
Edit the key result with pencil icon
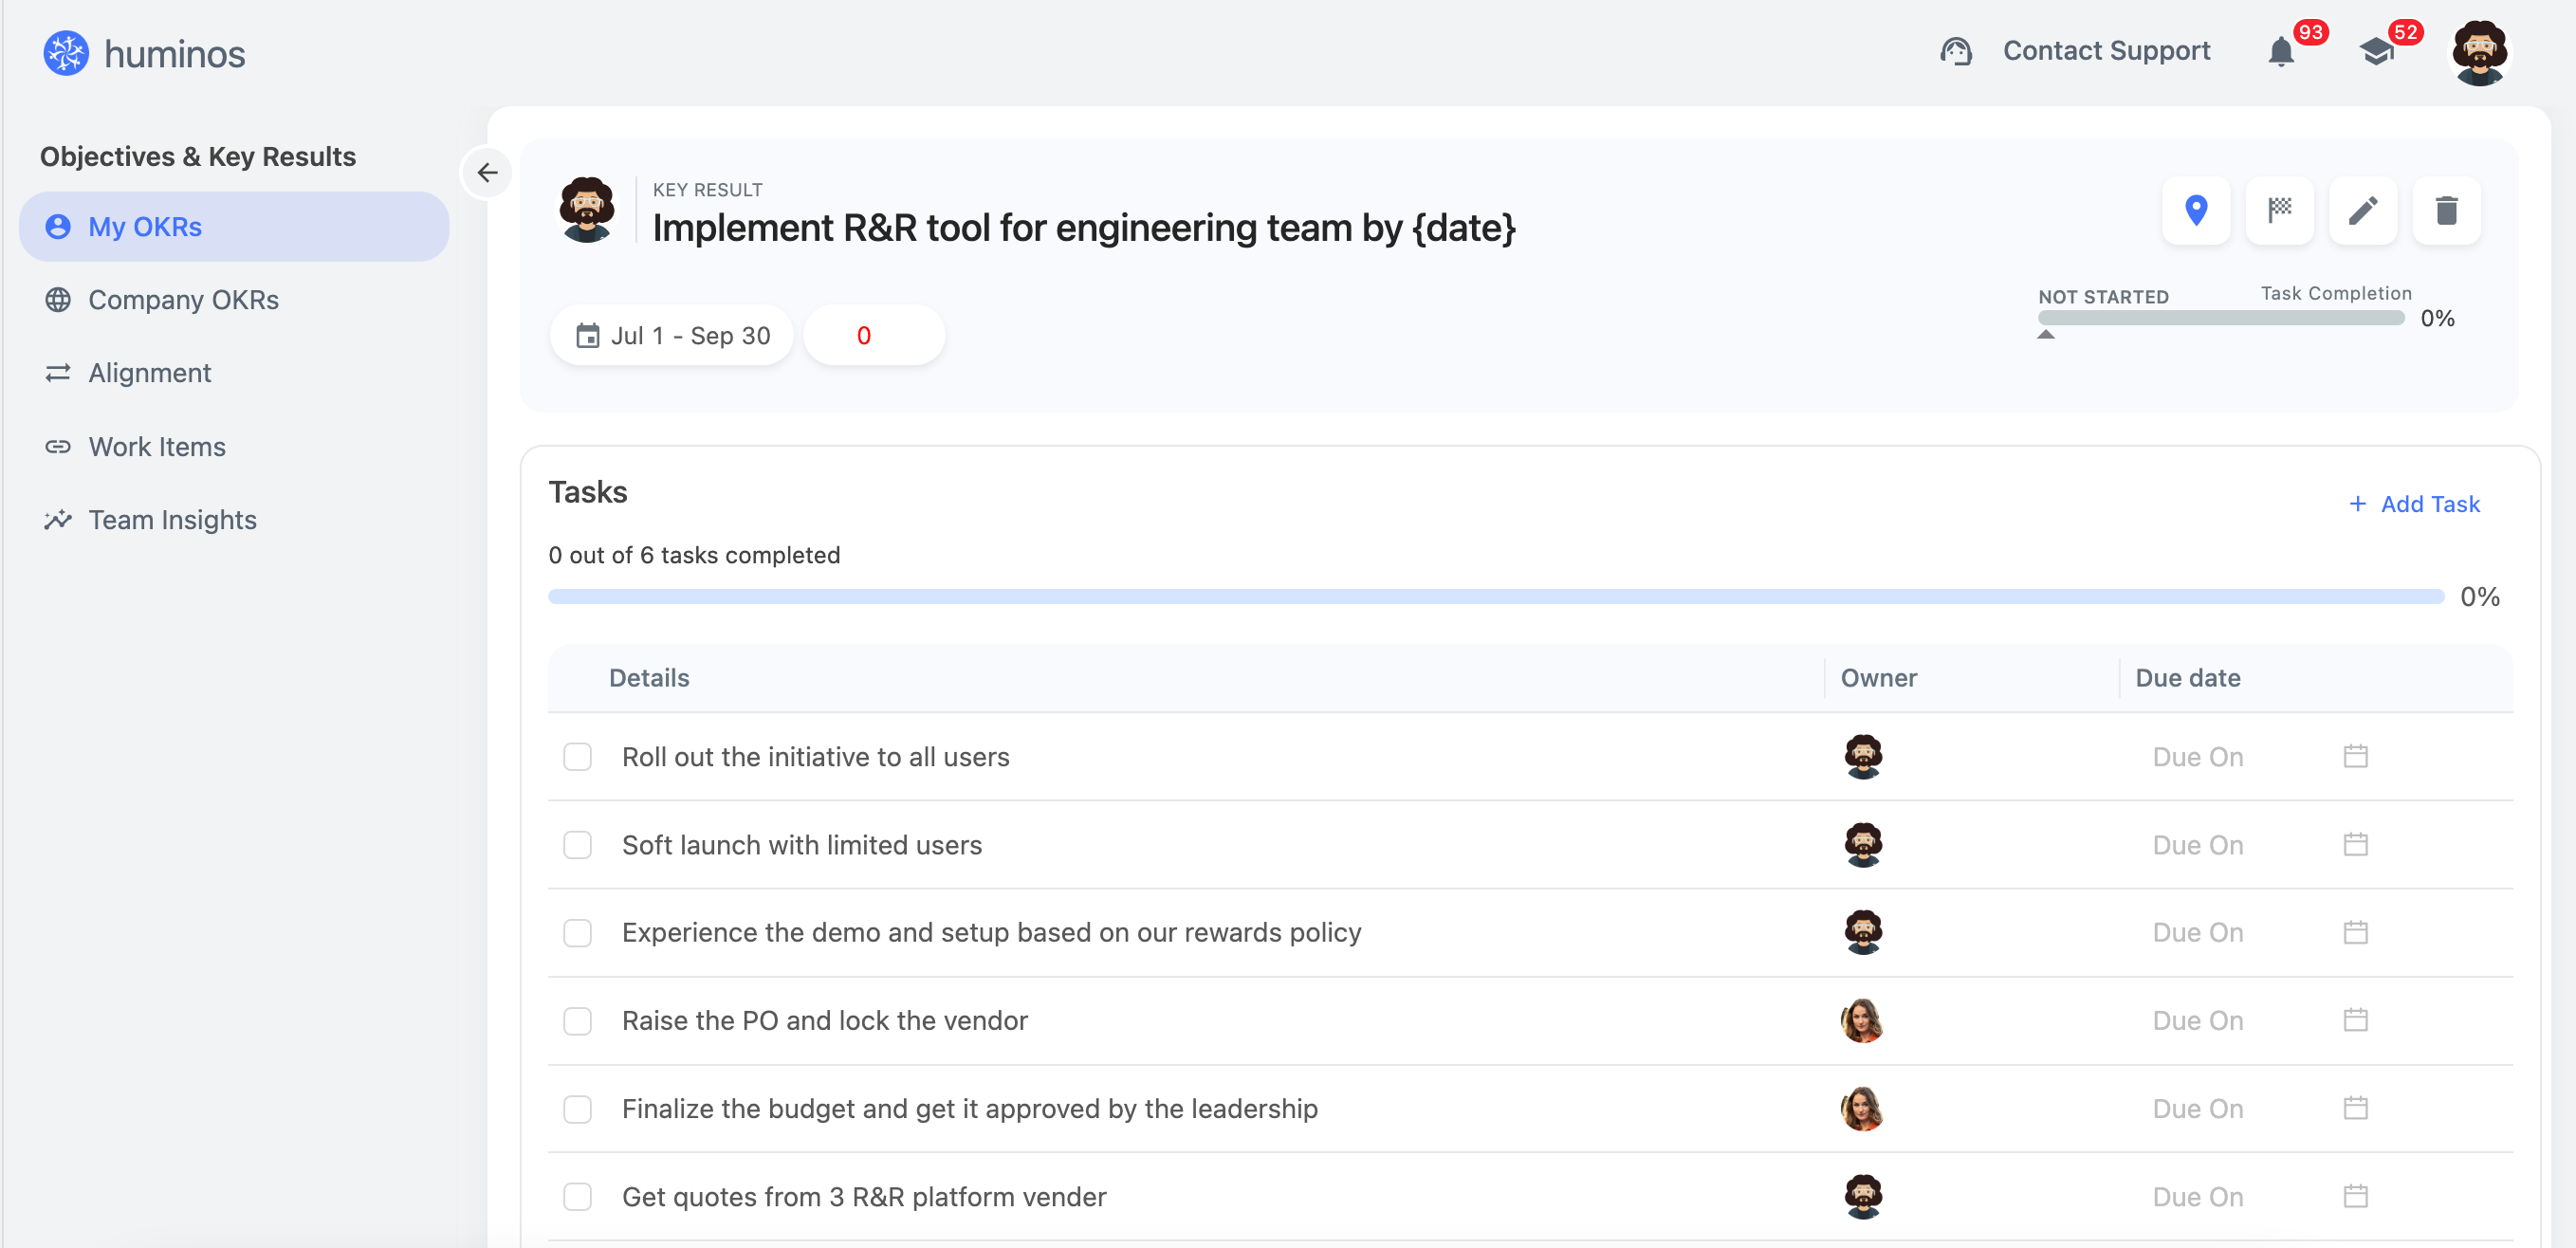point(2363,210)
